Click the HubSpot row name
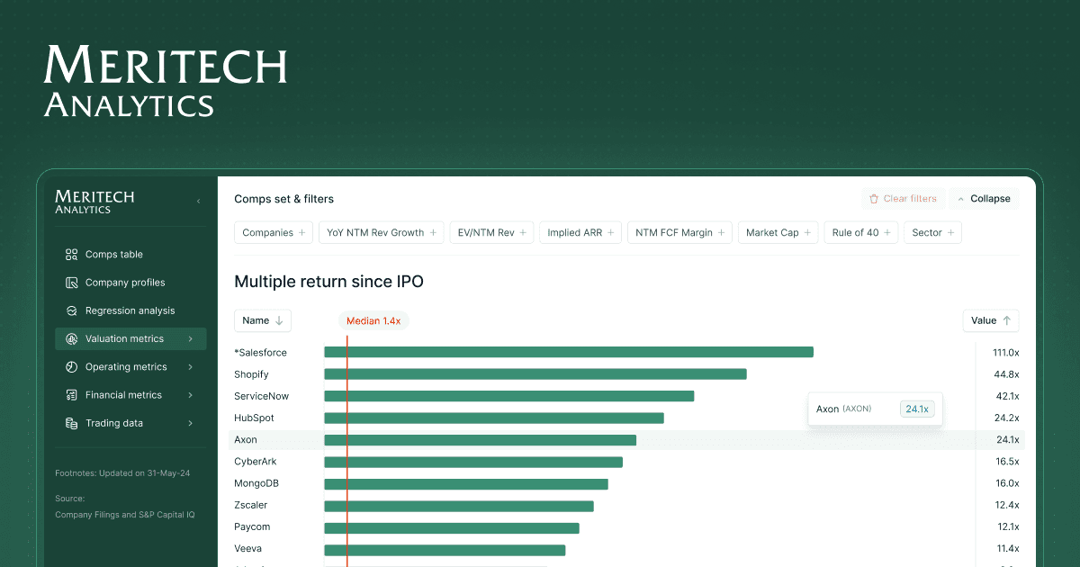 tap(254, 418)
